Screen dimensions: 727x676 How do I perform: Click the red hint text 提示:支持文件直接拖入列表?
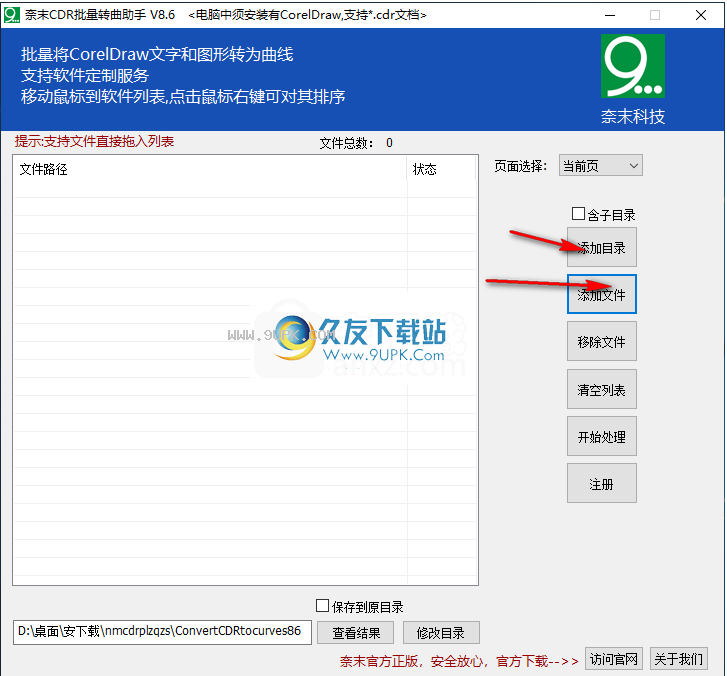[x=94, y=141]
